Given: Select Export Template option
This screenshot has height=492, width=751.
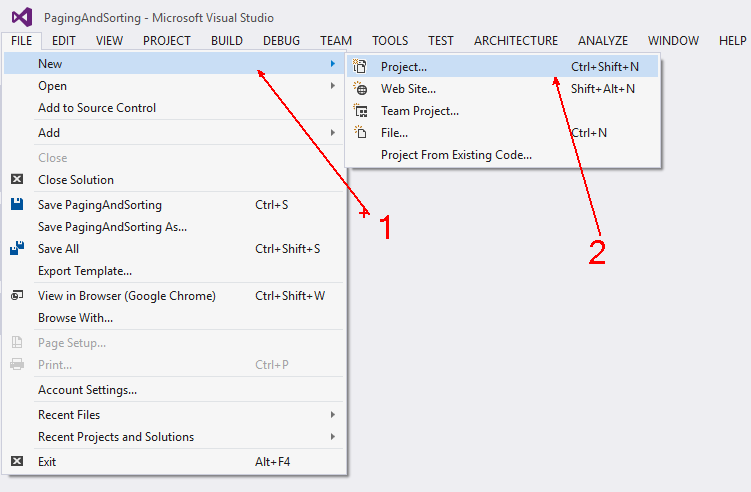Looking at the screenshot, I should pyautogui.click(x=85, y=270).
